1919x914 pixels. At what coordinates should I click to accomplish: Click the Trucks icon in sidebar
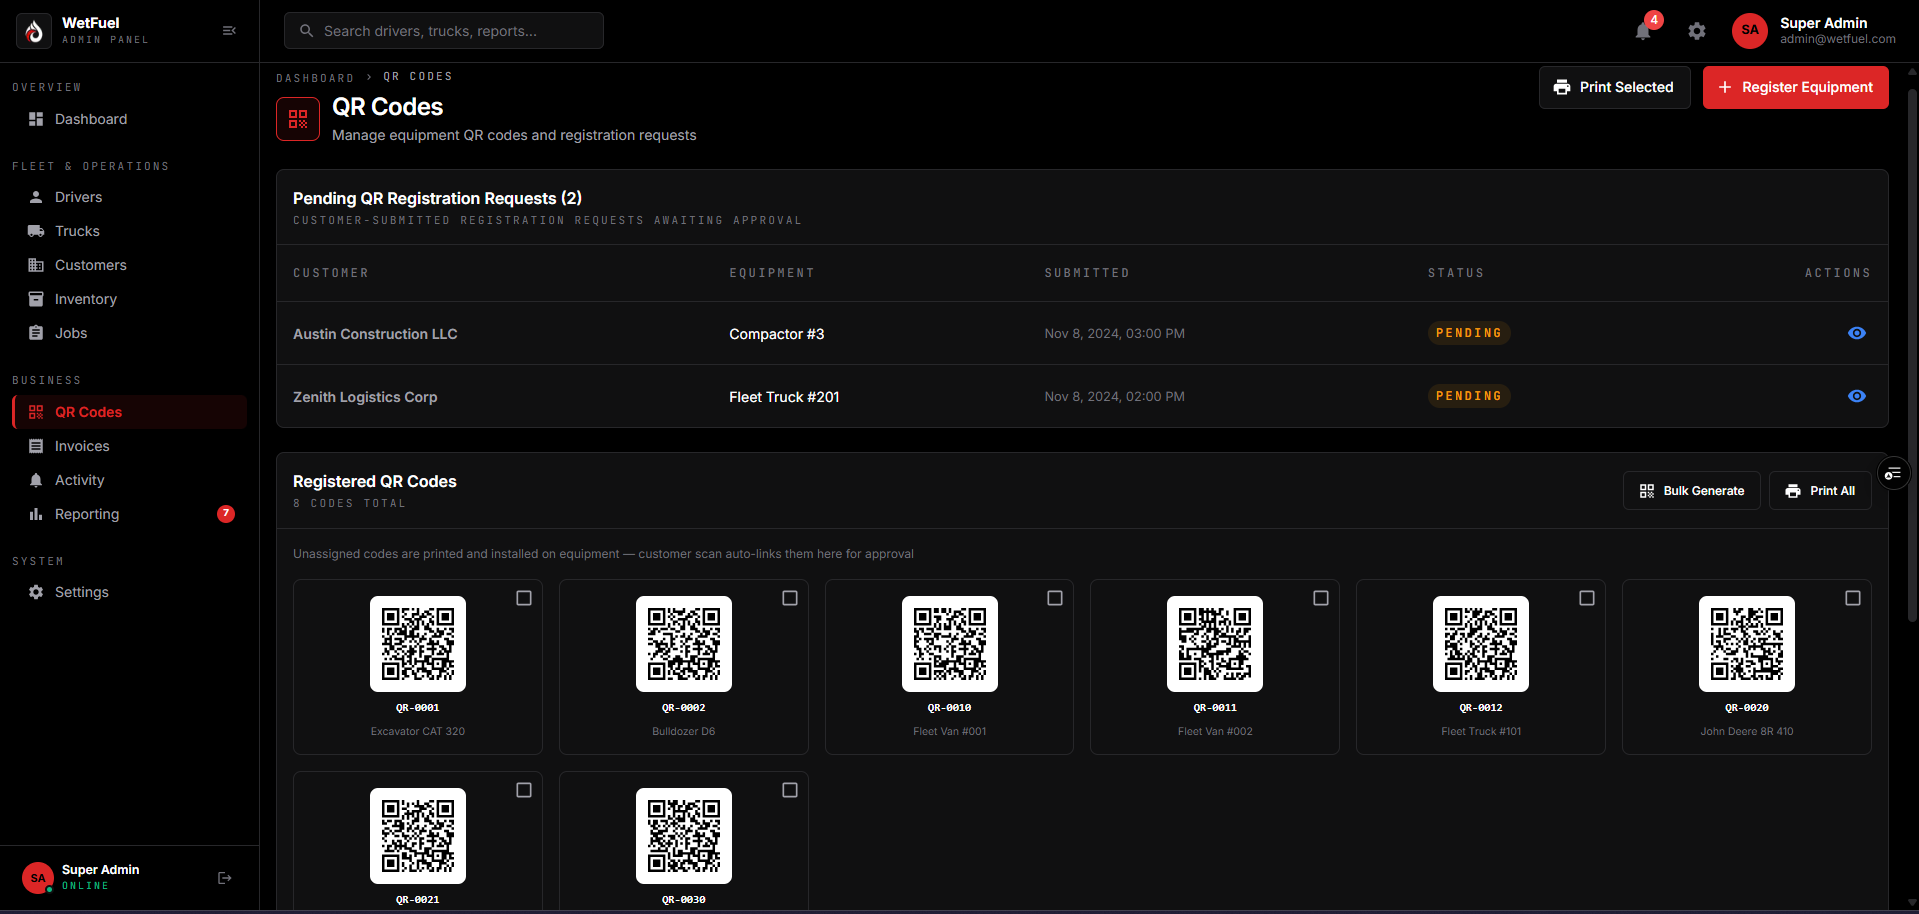pyautogui.click(x=36, y=231)
